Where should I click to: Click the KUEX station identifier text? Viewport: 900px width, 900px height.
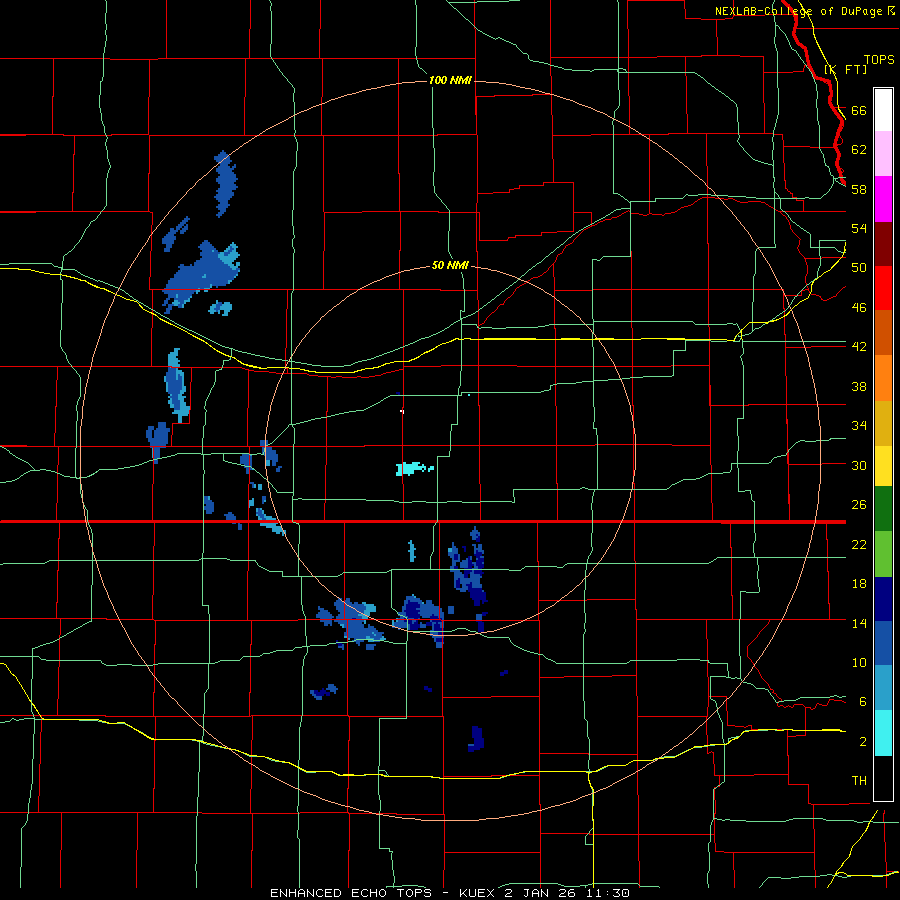[x=477, y=893]
